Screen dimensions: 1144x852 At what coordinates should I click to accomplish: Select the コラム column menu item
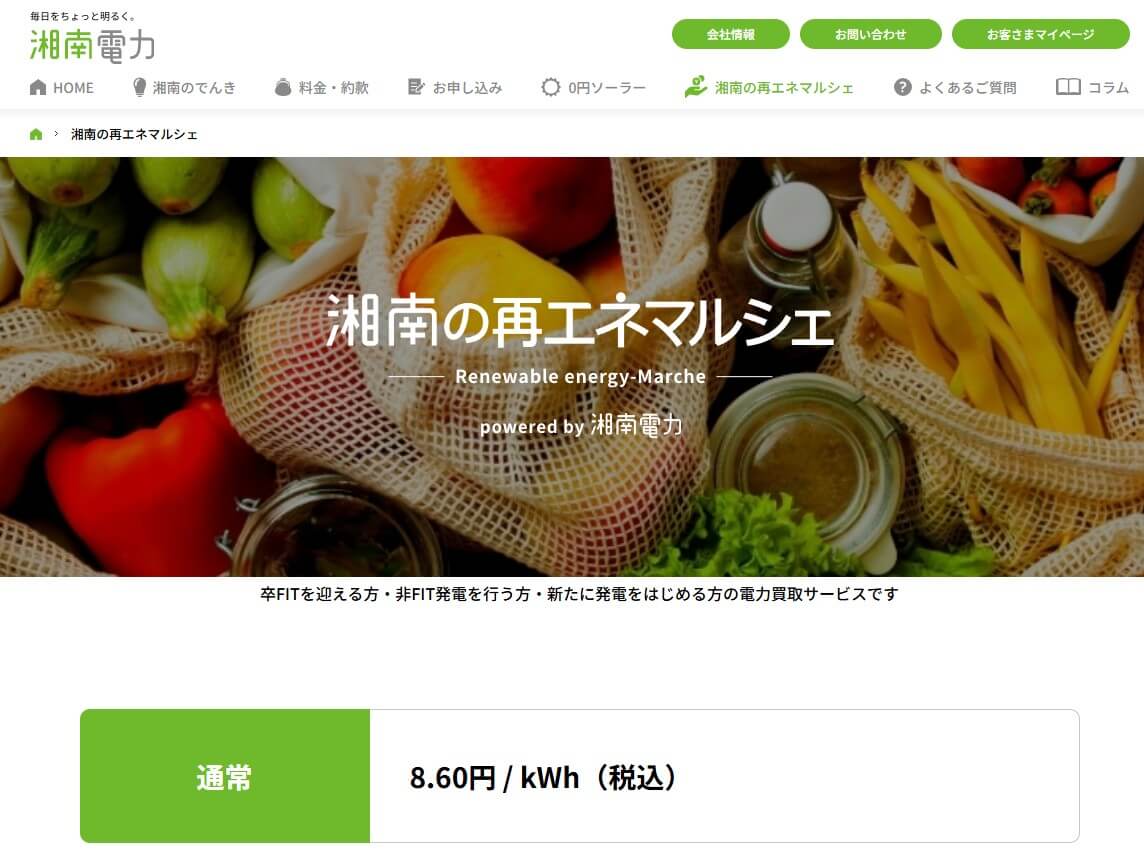[1108, 88]
